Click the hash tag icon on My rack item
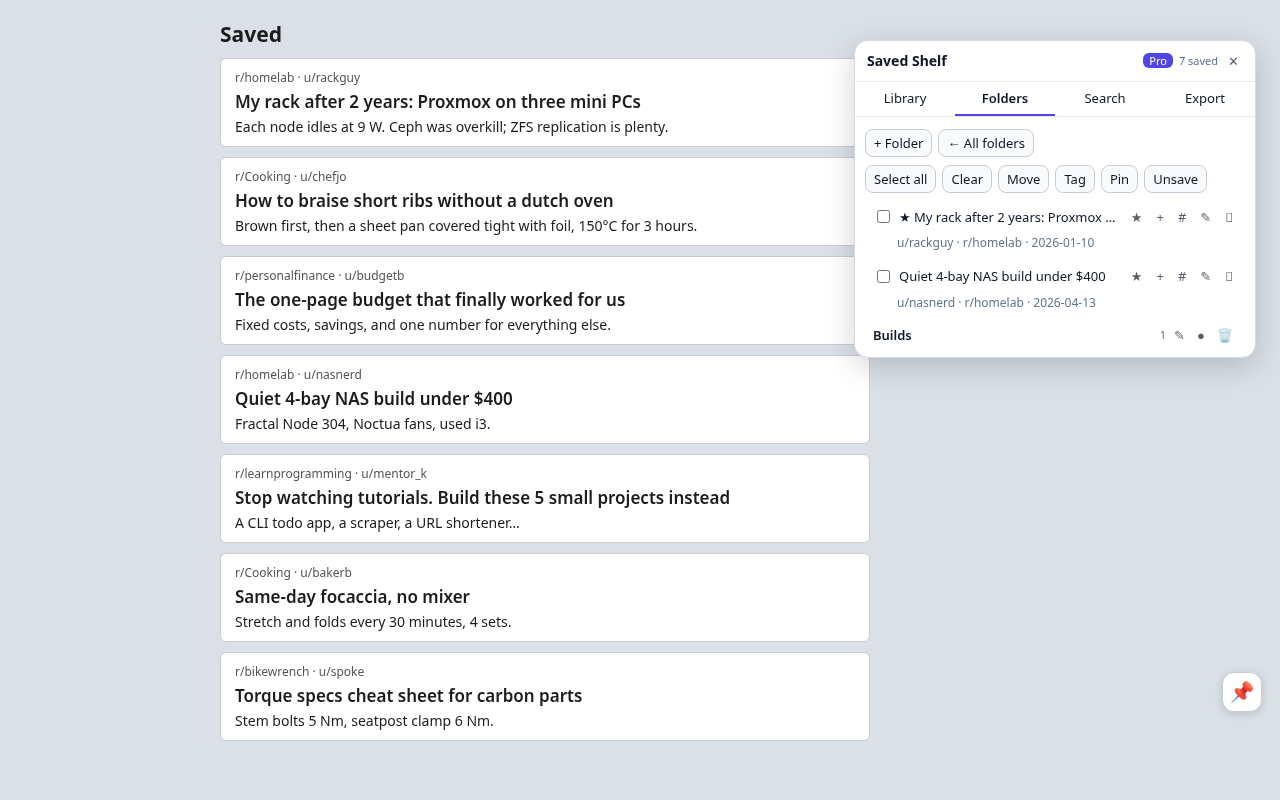This screenshot has height=800, width=1280. 1182,218
